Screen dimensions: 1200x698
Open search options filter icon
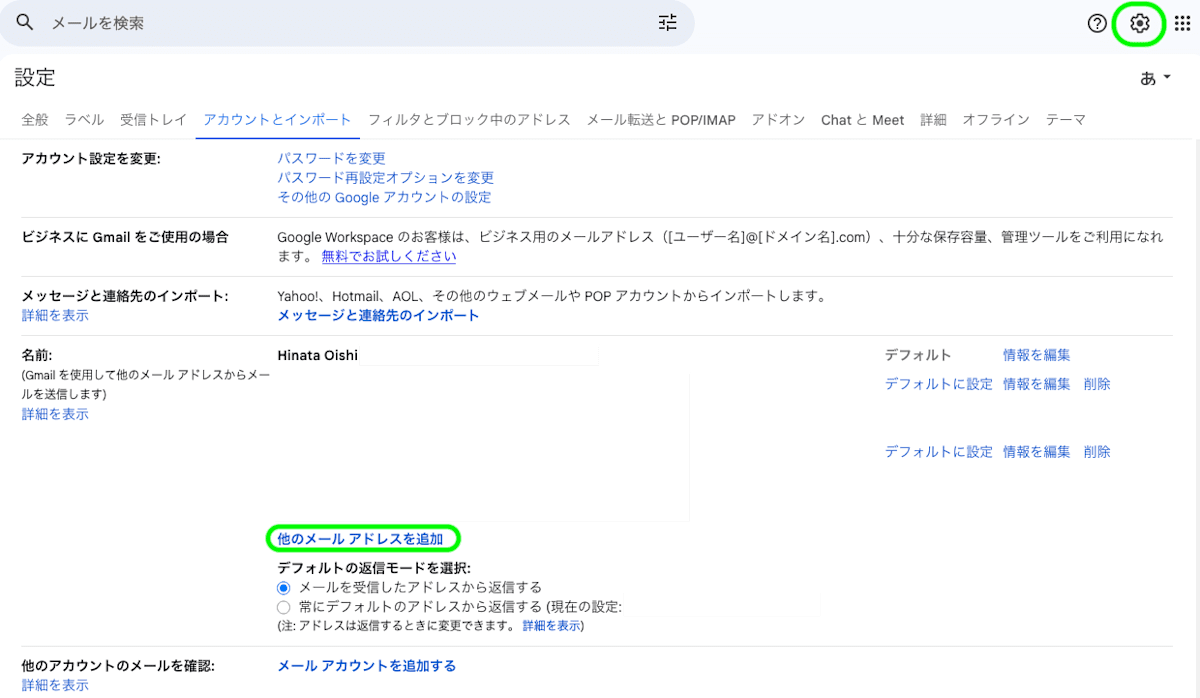click(x=667, y=22)
